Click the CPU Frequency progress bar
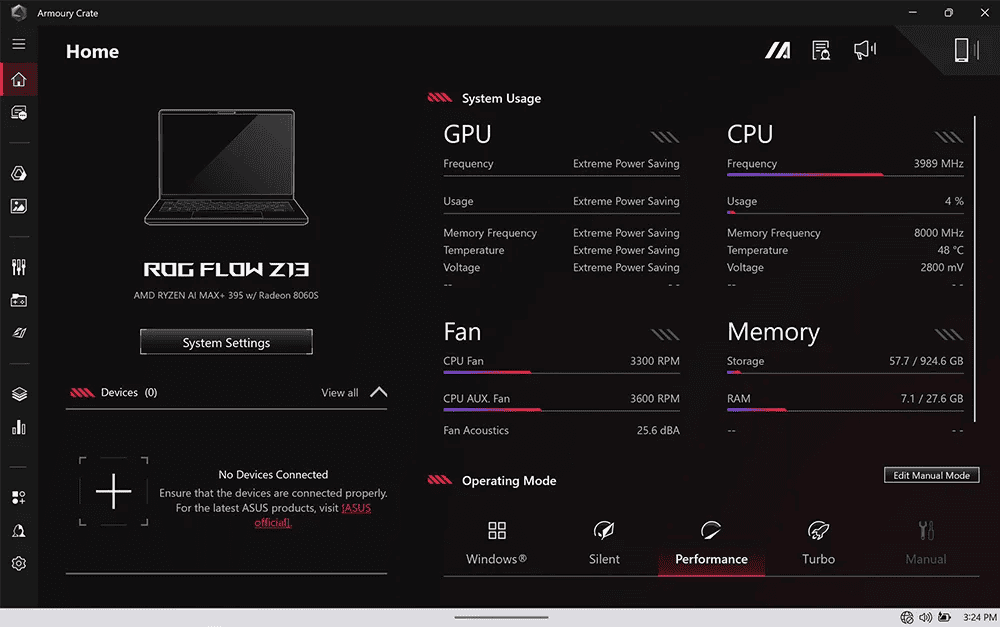 (845, 174)
